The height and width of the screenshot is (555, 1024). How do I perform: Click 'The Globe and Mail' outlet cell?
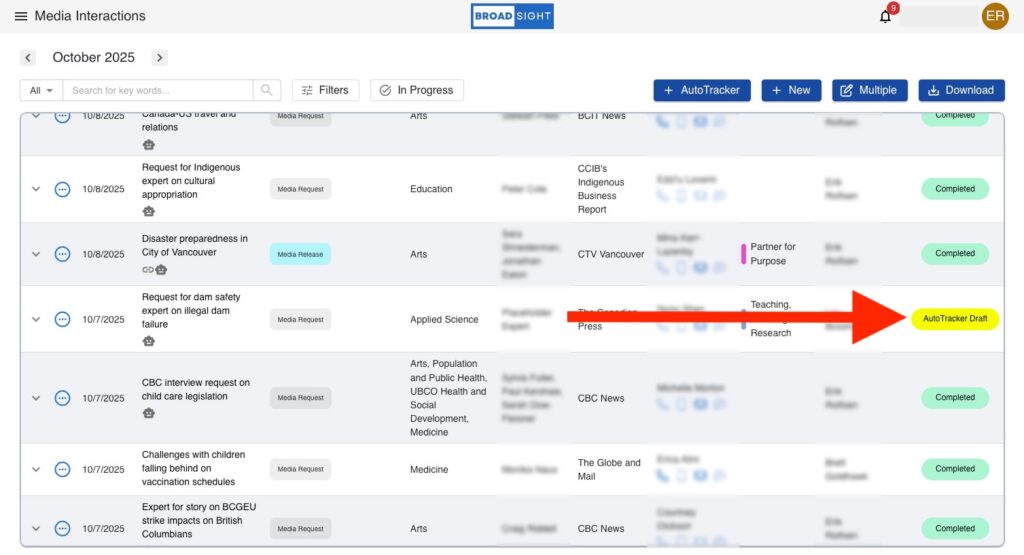click(609, 469)
